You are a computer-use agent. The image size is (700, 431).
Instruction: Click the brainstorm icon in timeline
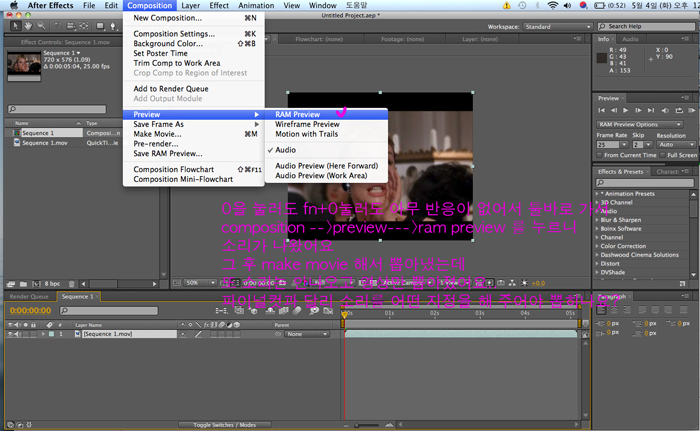click(314, 310)
